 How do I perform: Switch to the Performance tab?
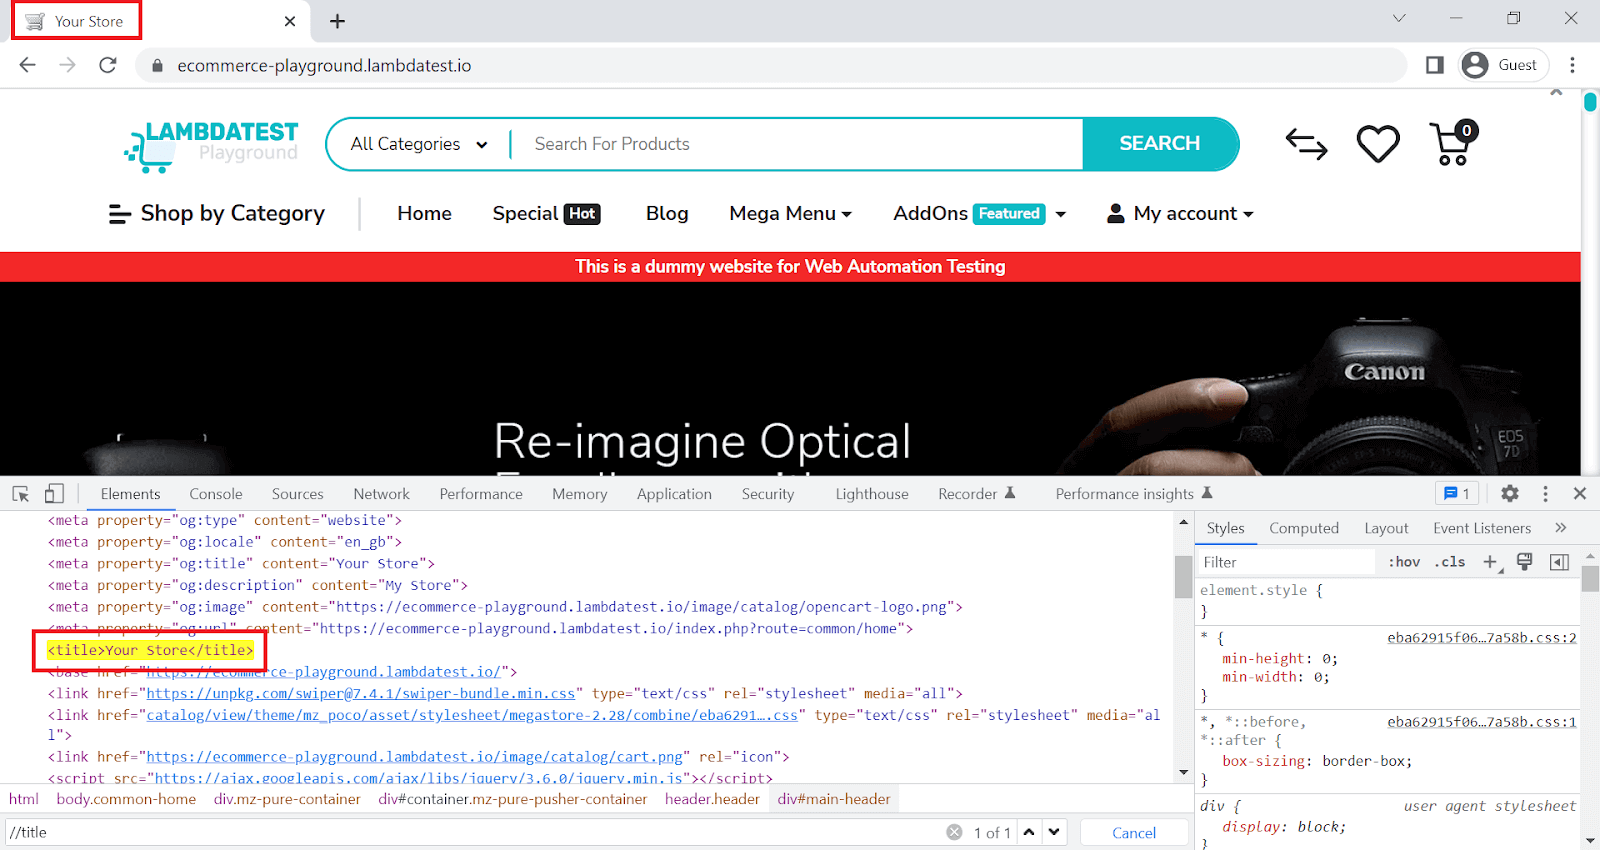click(x=481, y=494)
